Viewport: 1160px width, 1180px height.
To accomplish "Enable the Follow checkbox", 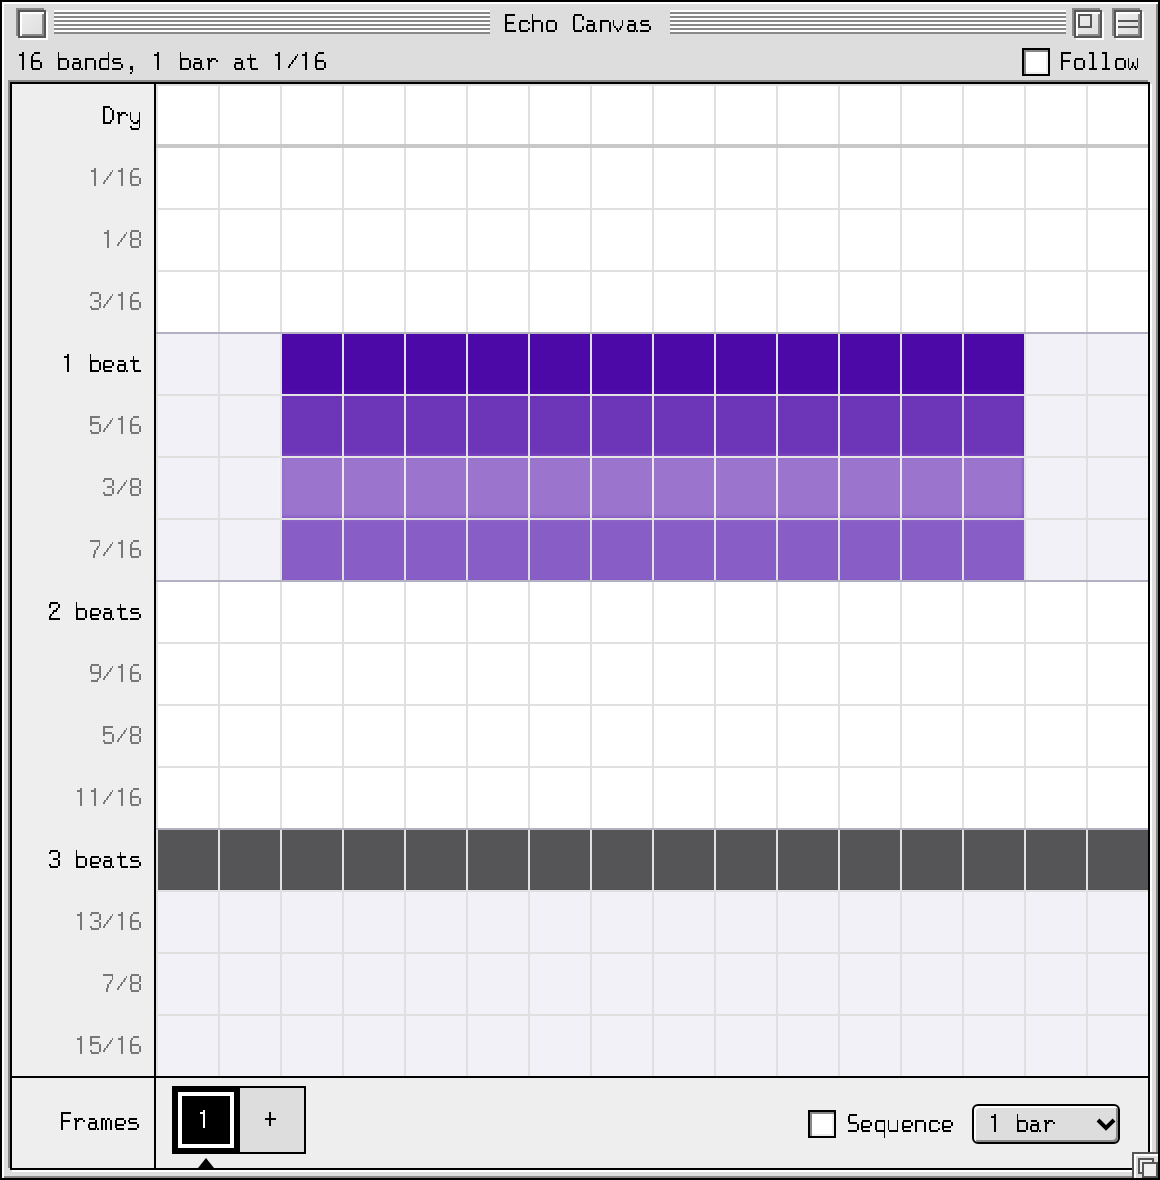I will coord(1036,62).
